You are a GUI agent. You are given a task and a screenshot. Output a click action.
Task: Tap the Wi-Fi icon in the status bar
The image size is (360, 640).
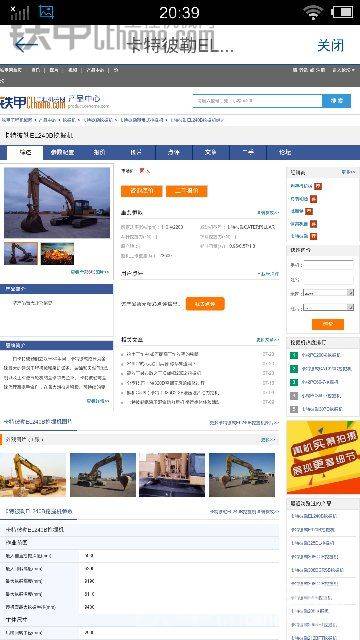(x=313, y=12)
